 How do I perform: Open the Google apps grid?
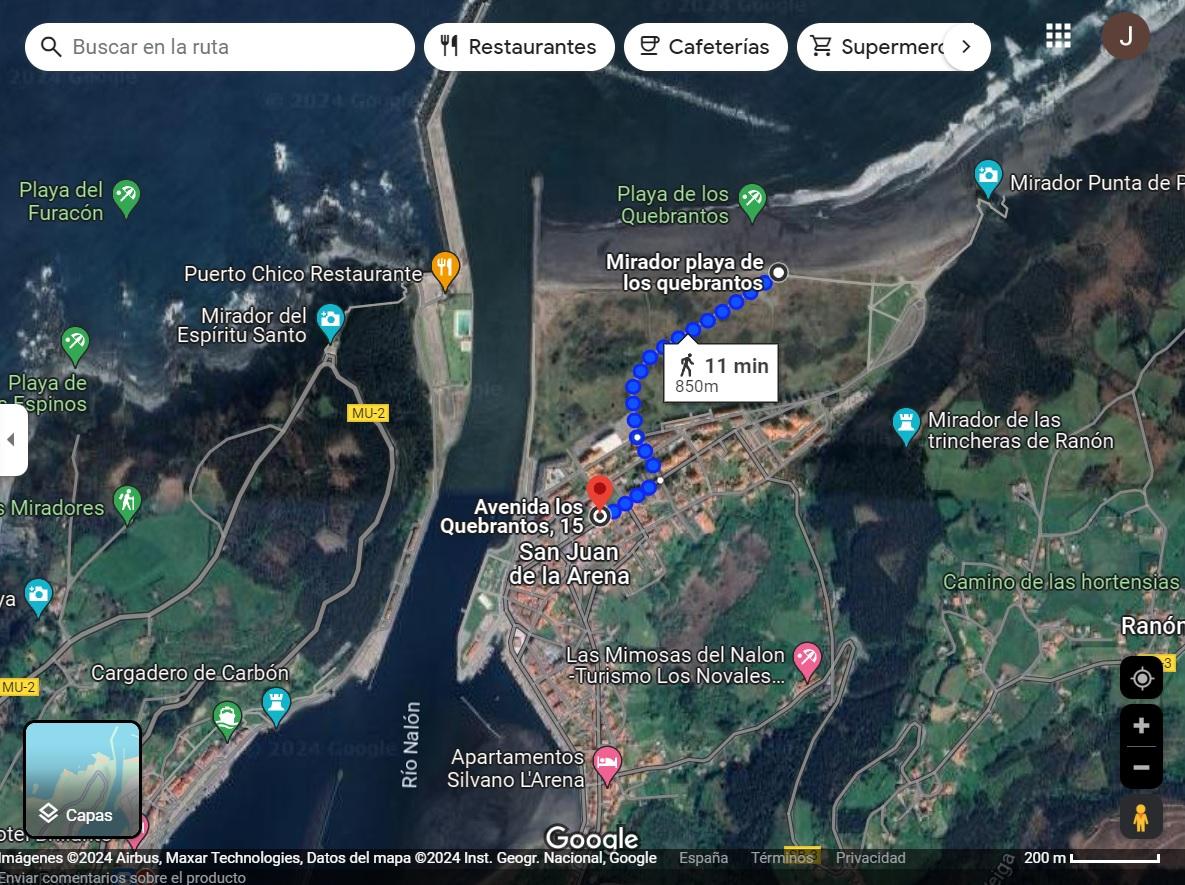pyautogui.click(x=1058, y=36)
